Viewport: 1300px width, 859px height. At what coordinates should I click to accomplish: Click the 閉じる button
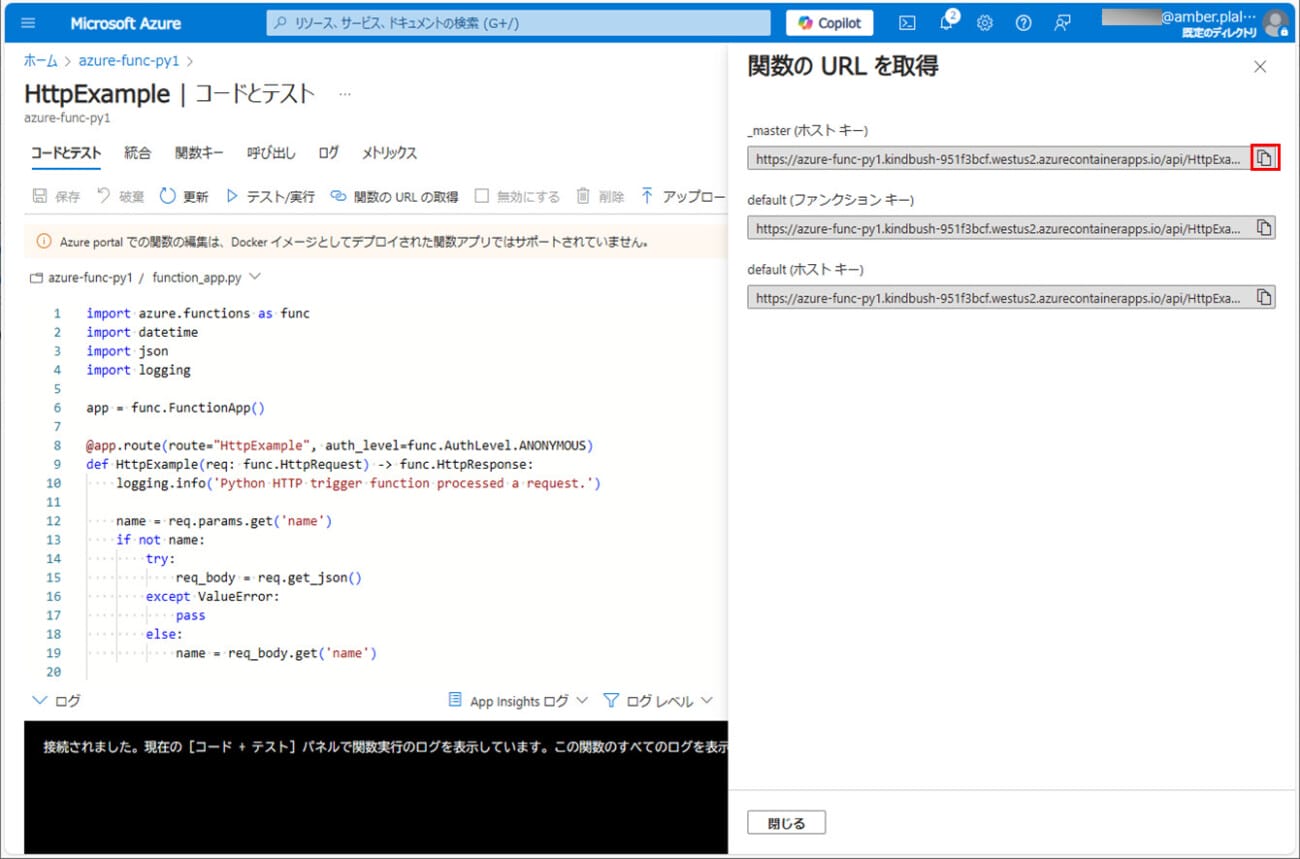786,823
